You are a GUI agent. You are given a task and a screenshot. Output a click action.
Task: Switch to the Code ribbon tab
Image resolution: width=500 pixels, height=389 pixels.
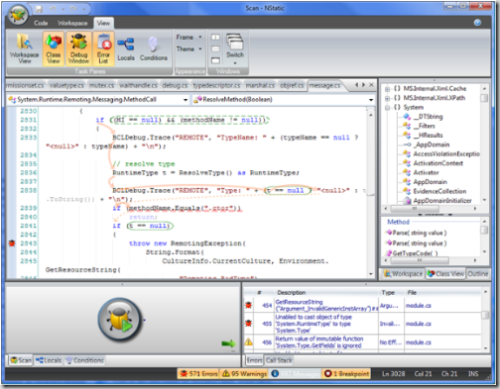(41, 23)
